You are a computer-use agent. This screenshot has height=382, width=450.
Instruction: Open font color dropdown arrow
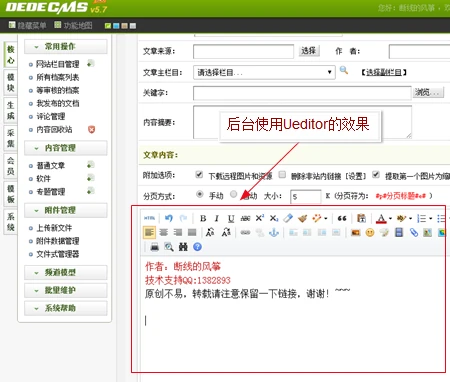(x=390, y=219)
